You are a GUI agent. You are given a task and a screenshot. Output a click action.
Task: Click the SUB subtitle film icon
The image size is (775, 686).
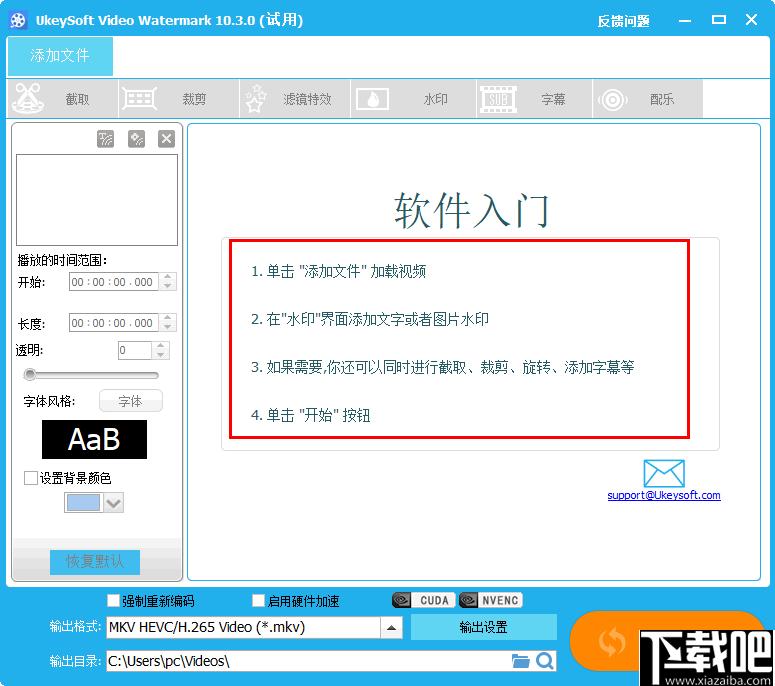(498, 99)
